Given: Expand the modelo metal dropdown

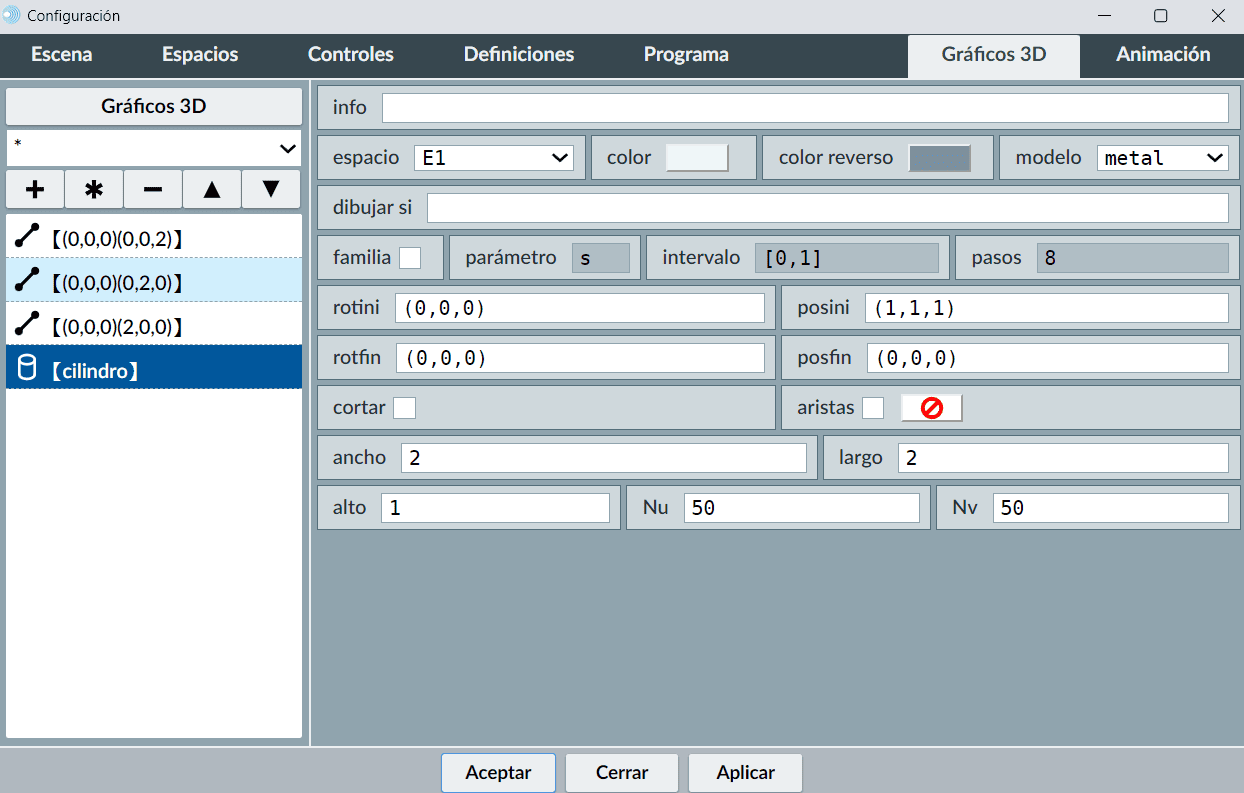Looking at the screenshot, I should [x=1162, y=158].
